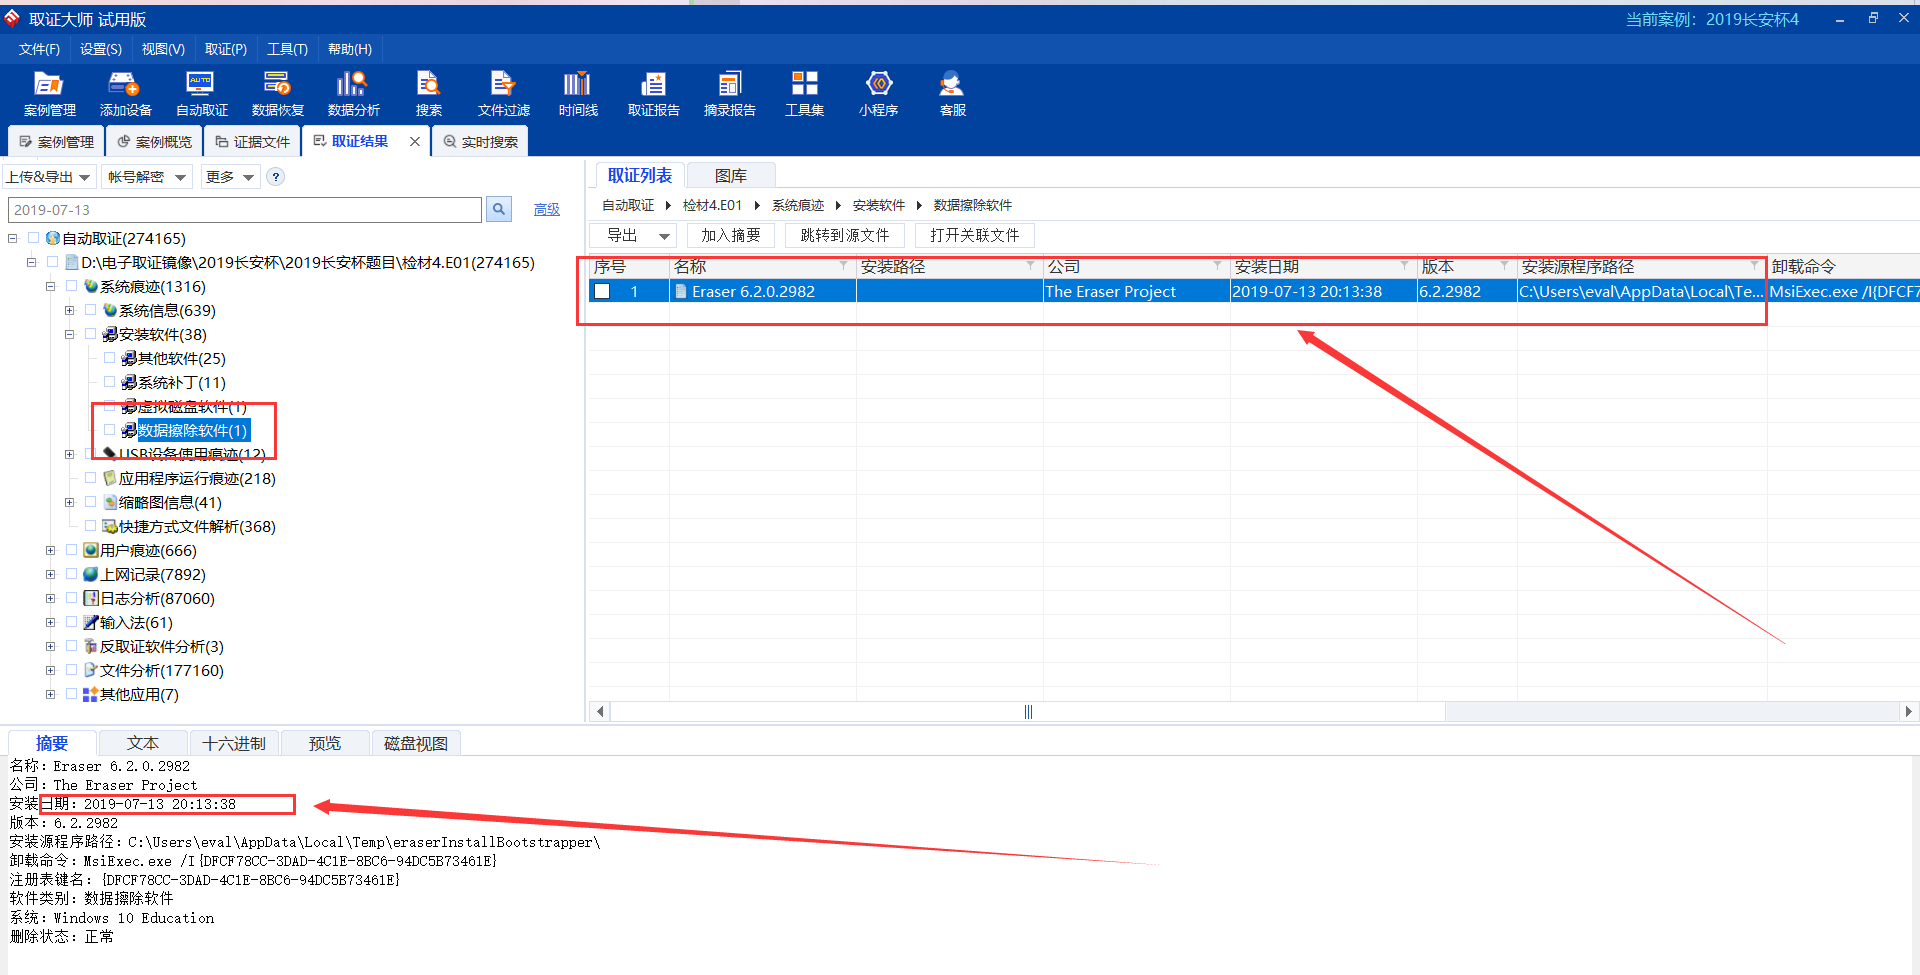
Task: Click the magnifier search button beside date field
Action: [x=498, y=209]
